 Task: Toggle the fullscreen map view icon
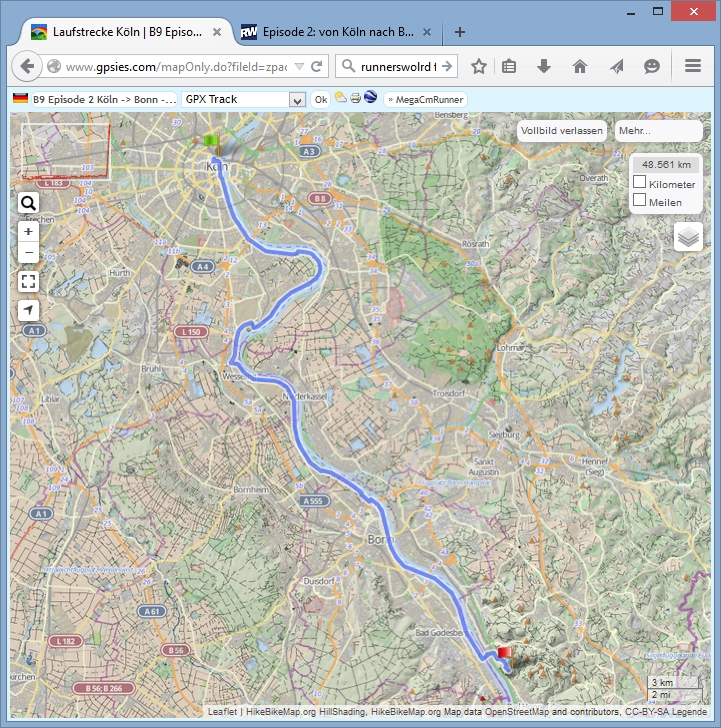pyautogui.click(x=28, y=281)
